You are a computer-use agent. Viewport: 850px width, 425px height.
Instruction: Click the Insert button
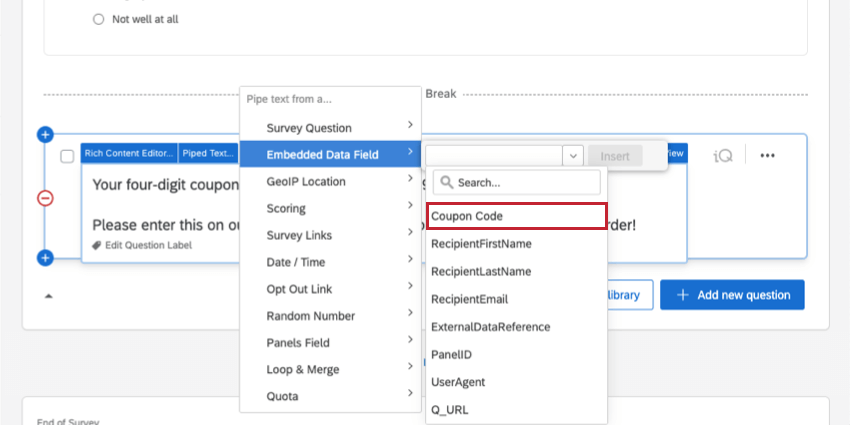[615, 156]
